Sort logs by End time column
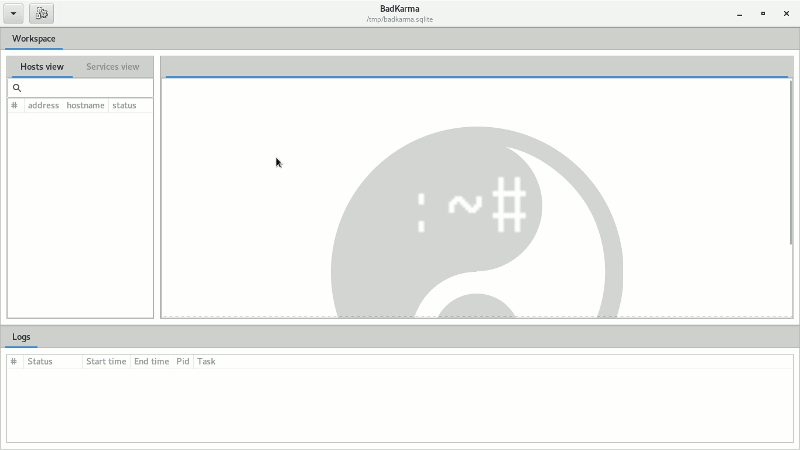The image size is (800, 450). click(152, 361)
